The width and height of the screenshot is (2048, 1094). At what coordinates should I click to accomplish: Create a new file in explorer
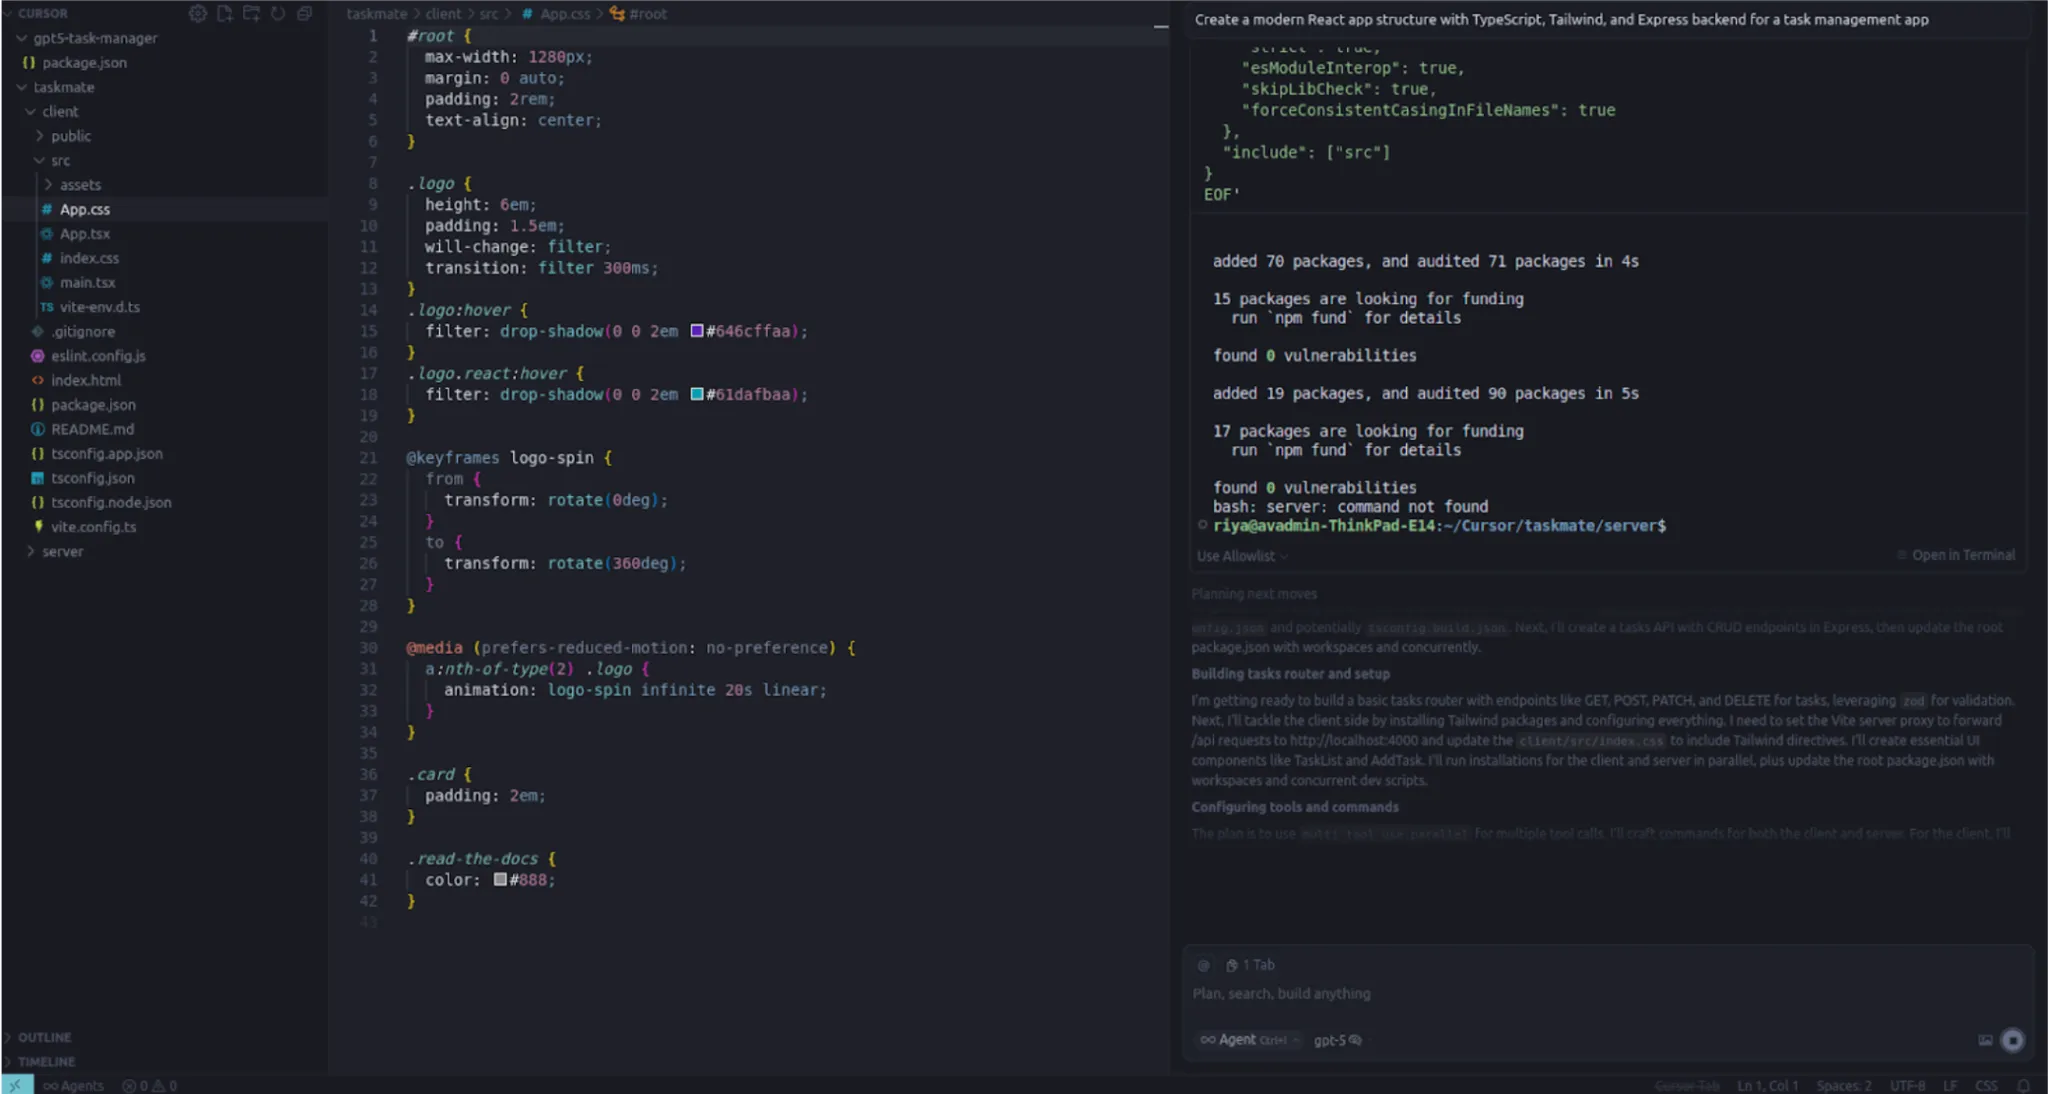coord(225,14)
